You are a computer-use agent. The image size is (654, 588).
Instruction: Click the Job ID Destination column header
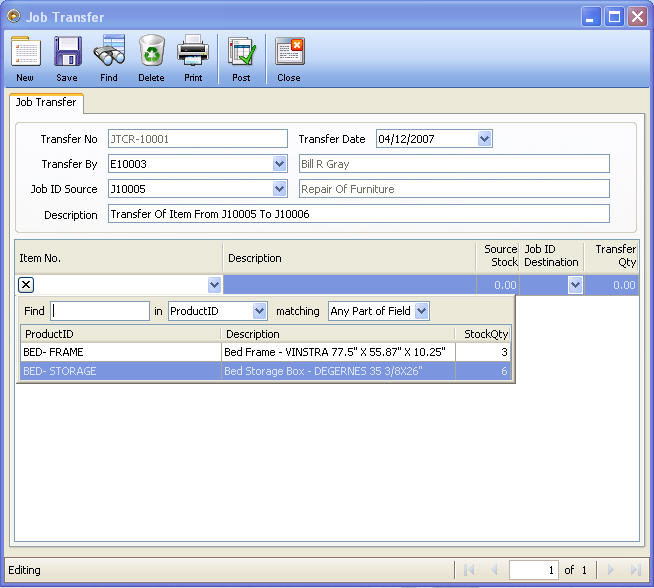(551, 256)
